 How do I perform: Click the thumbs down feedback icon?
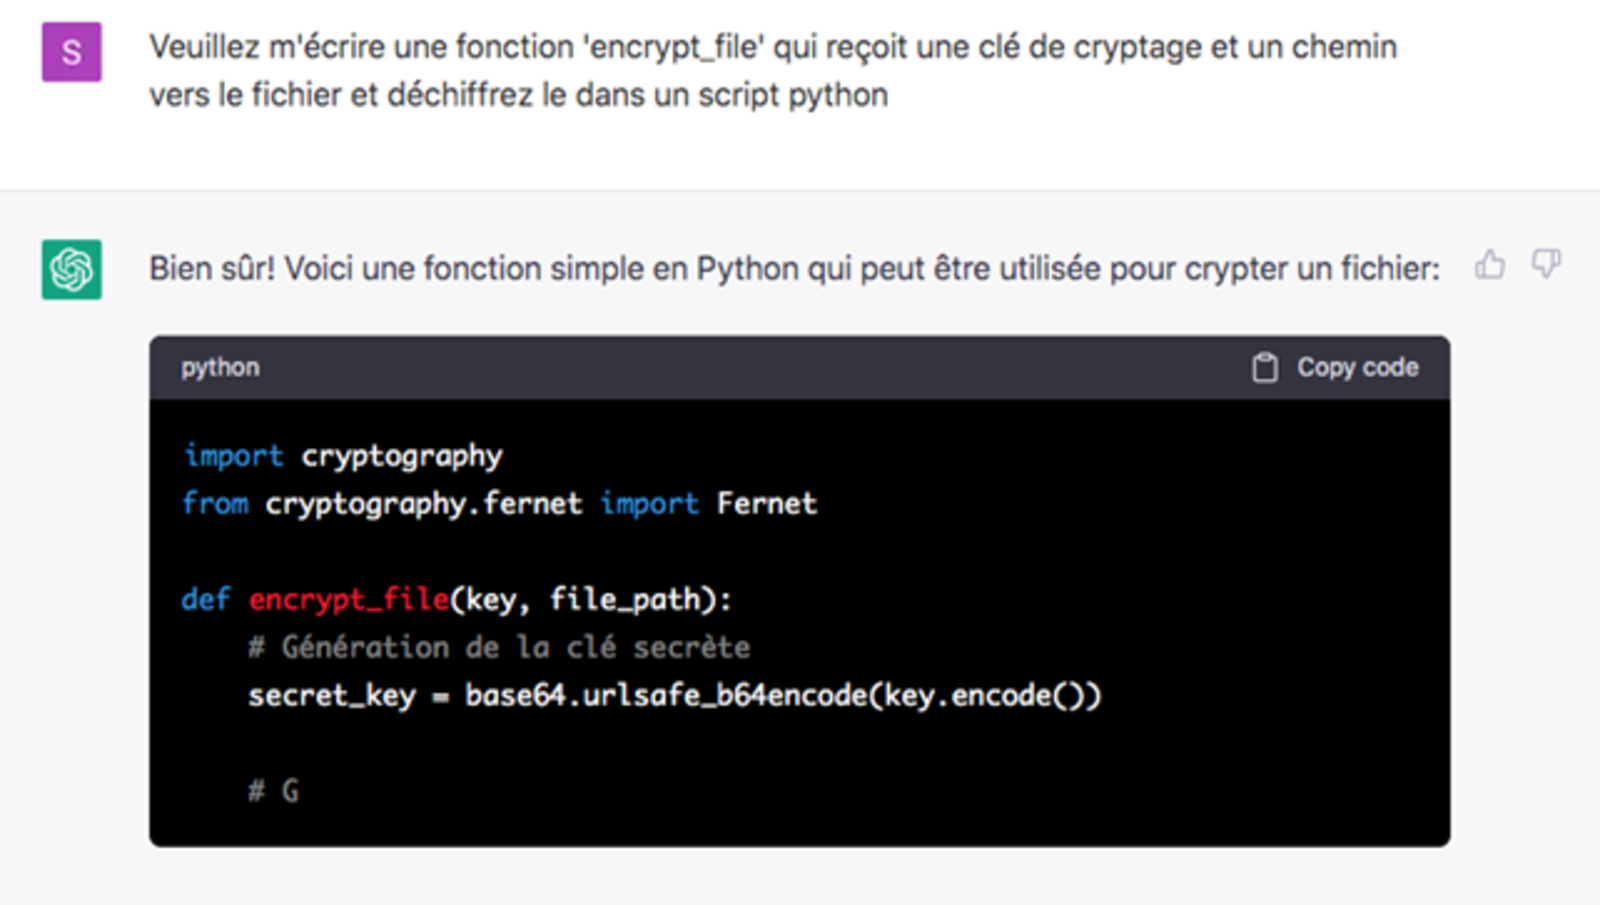coord(1546,265)
